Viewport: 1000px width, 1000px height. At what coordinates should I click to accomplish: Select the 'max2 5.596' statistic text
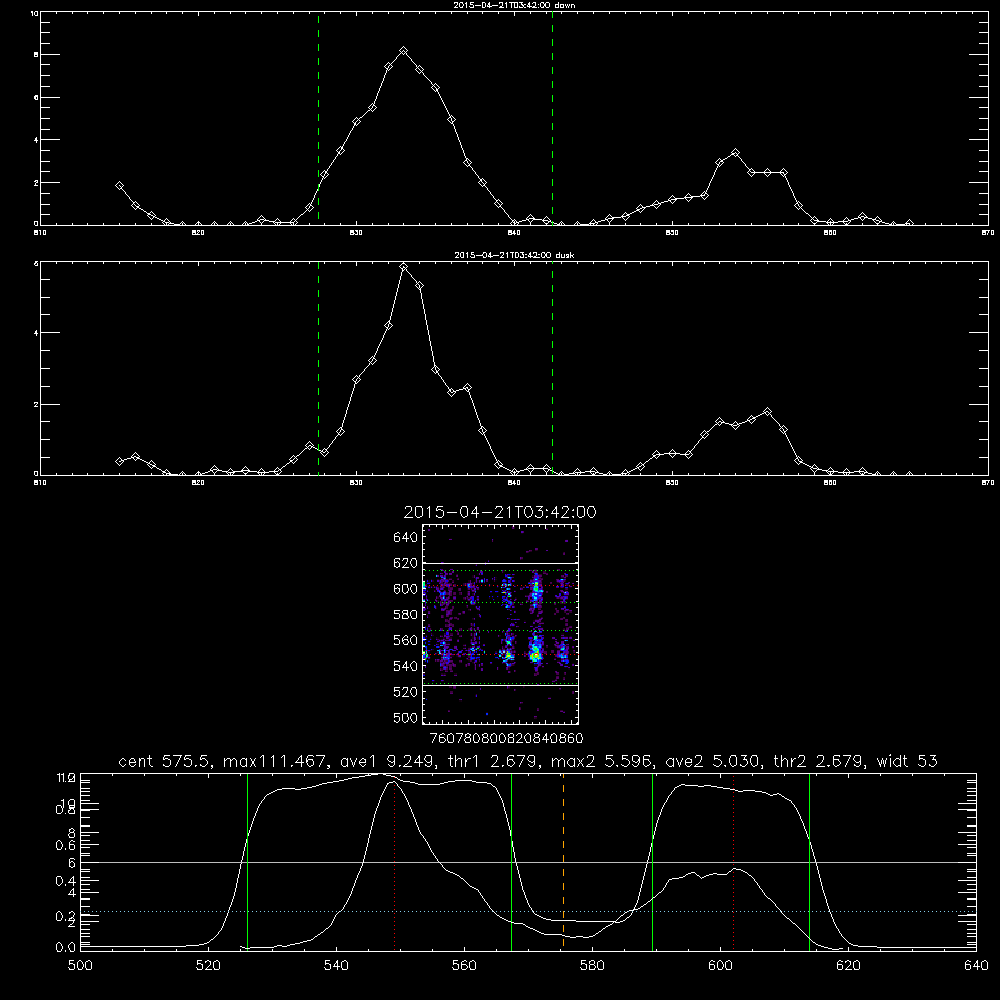point(599,761)
